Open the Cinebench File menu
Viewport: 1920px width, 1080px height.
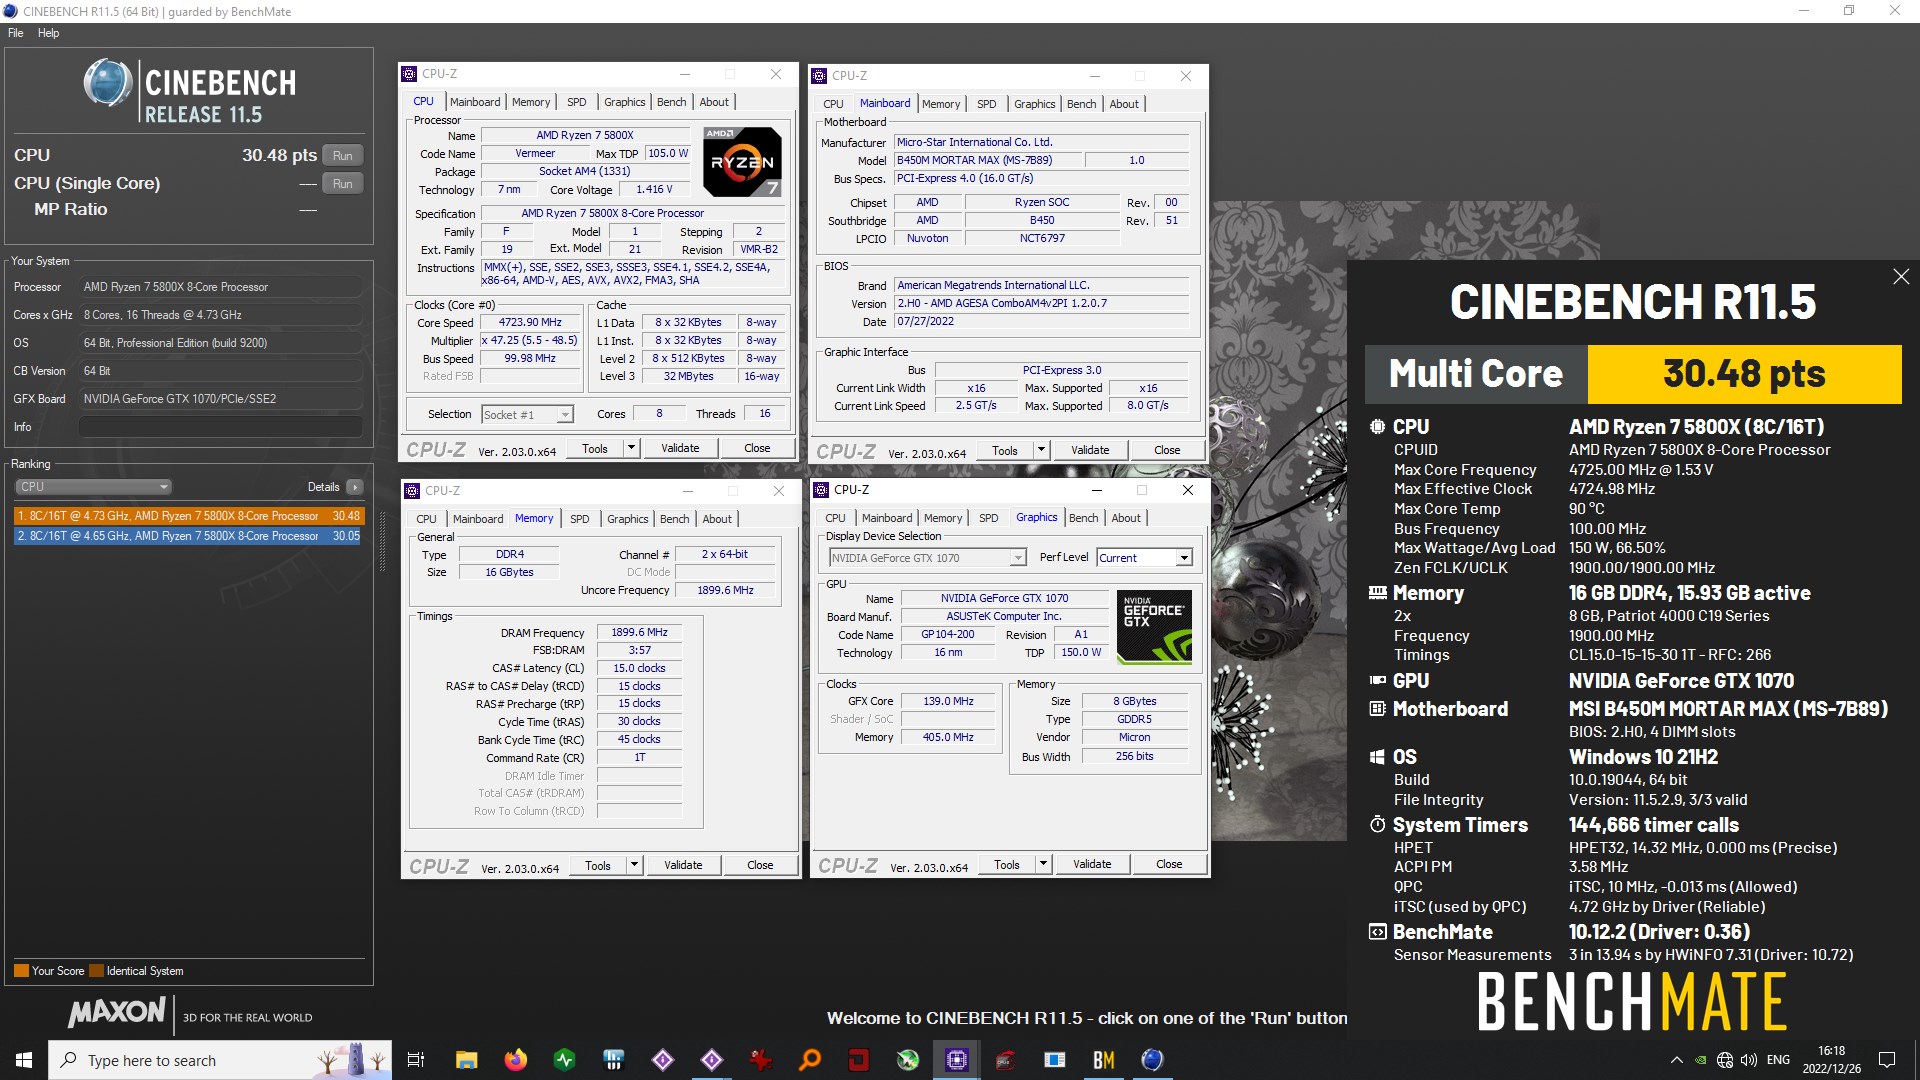coord(16,33)
